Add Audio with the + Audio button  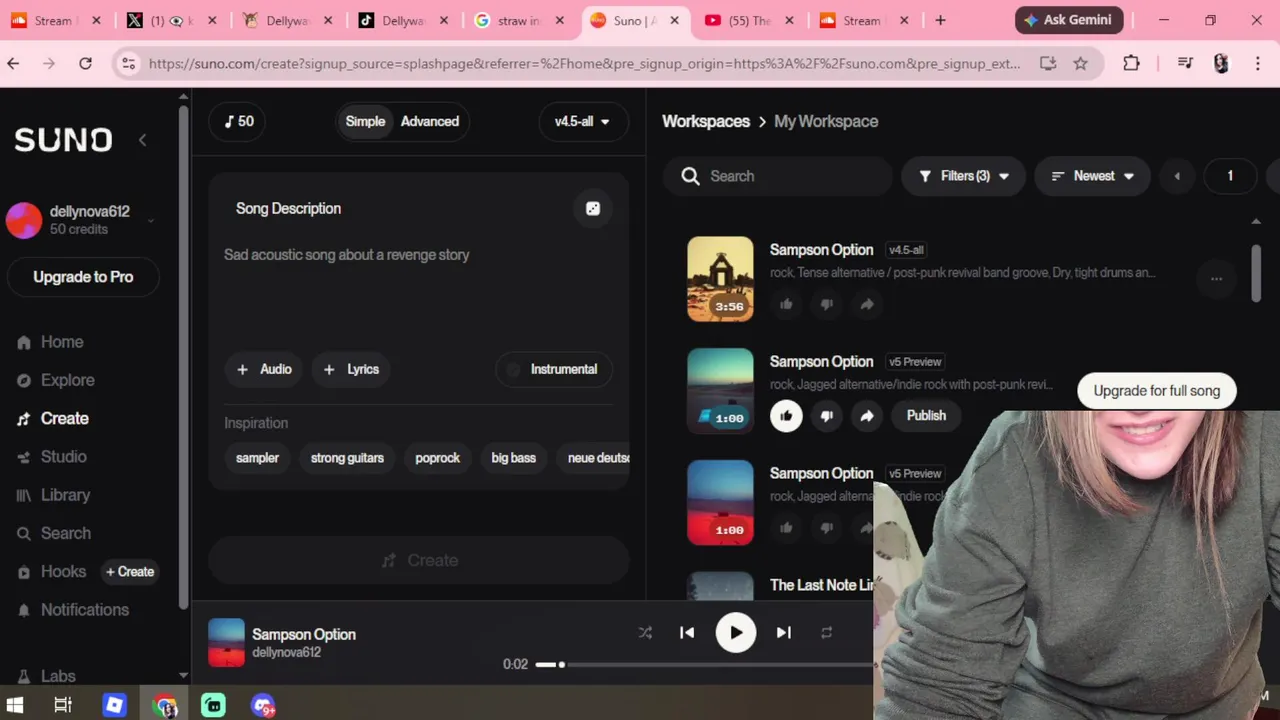(265, 369)
